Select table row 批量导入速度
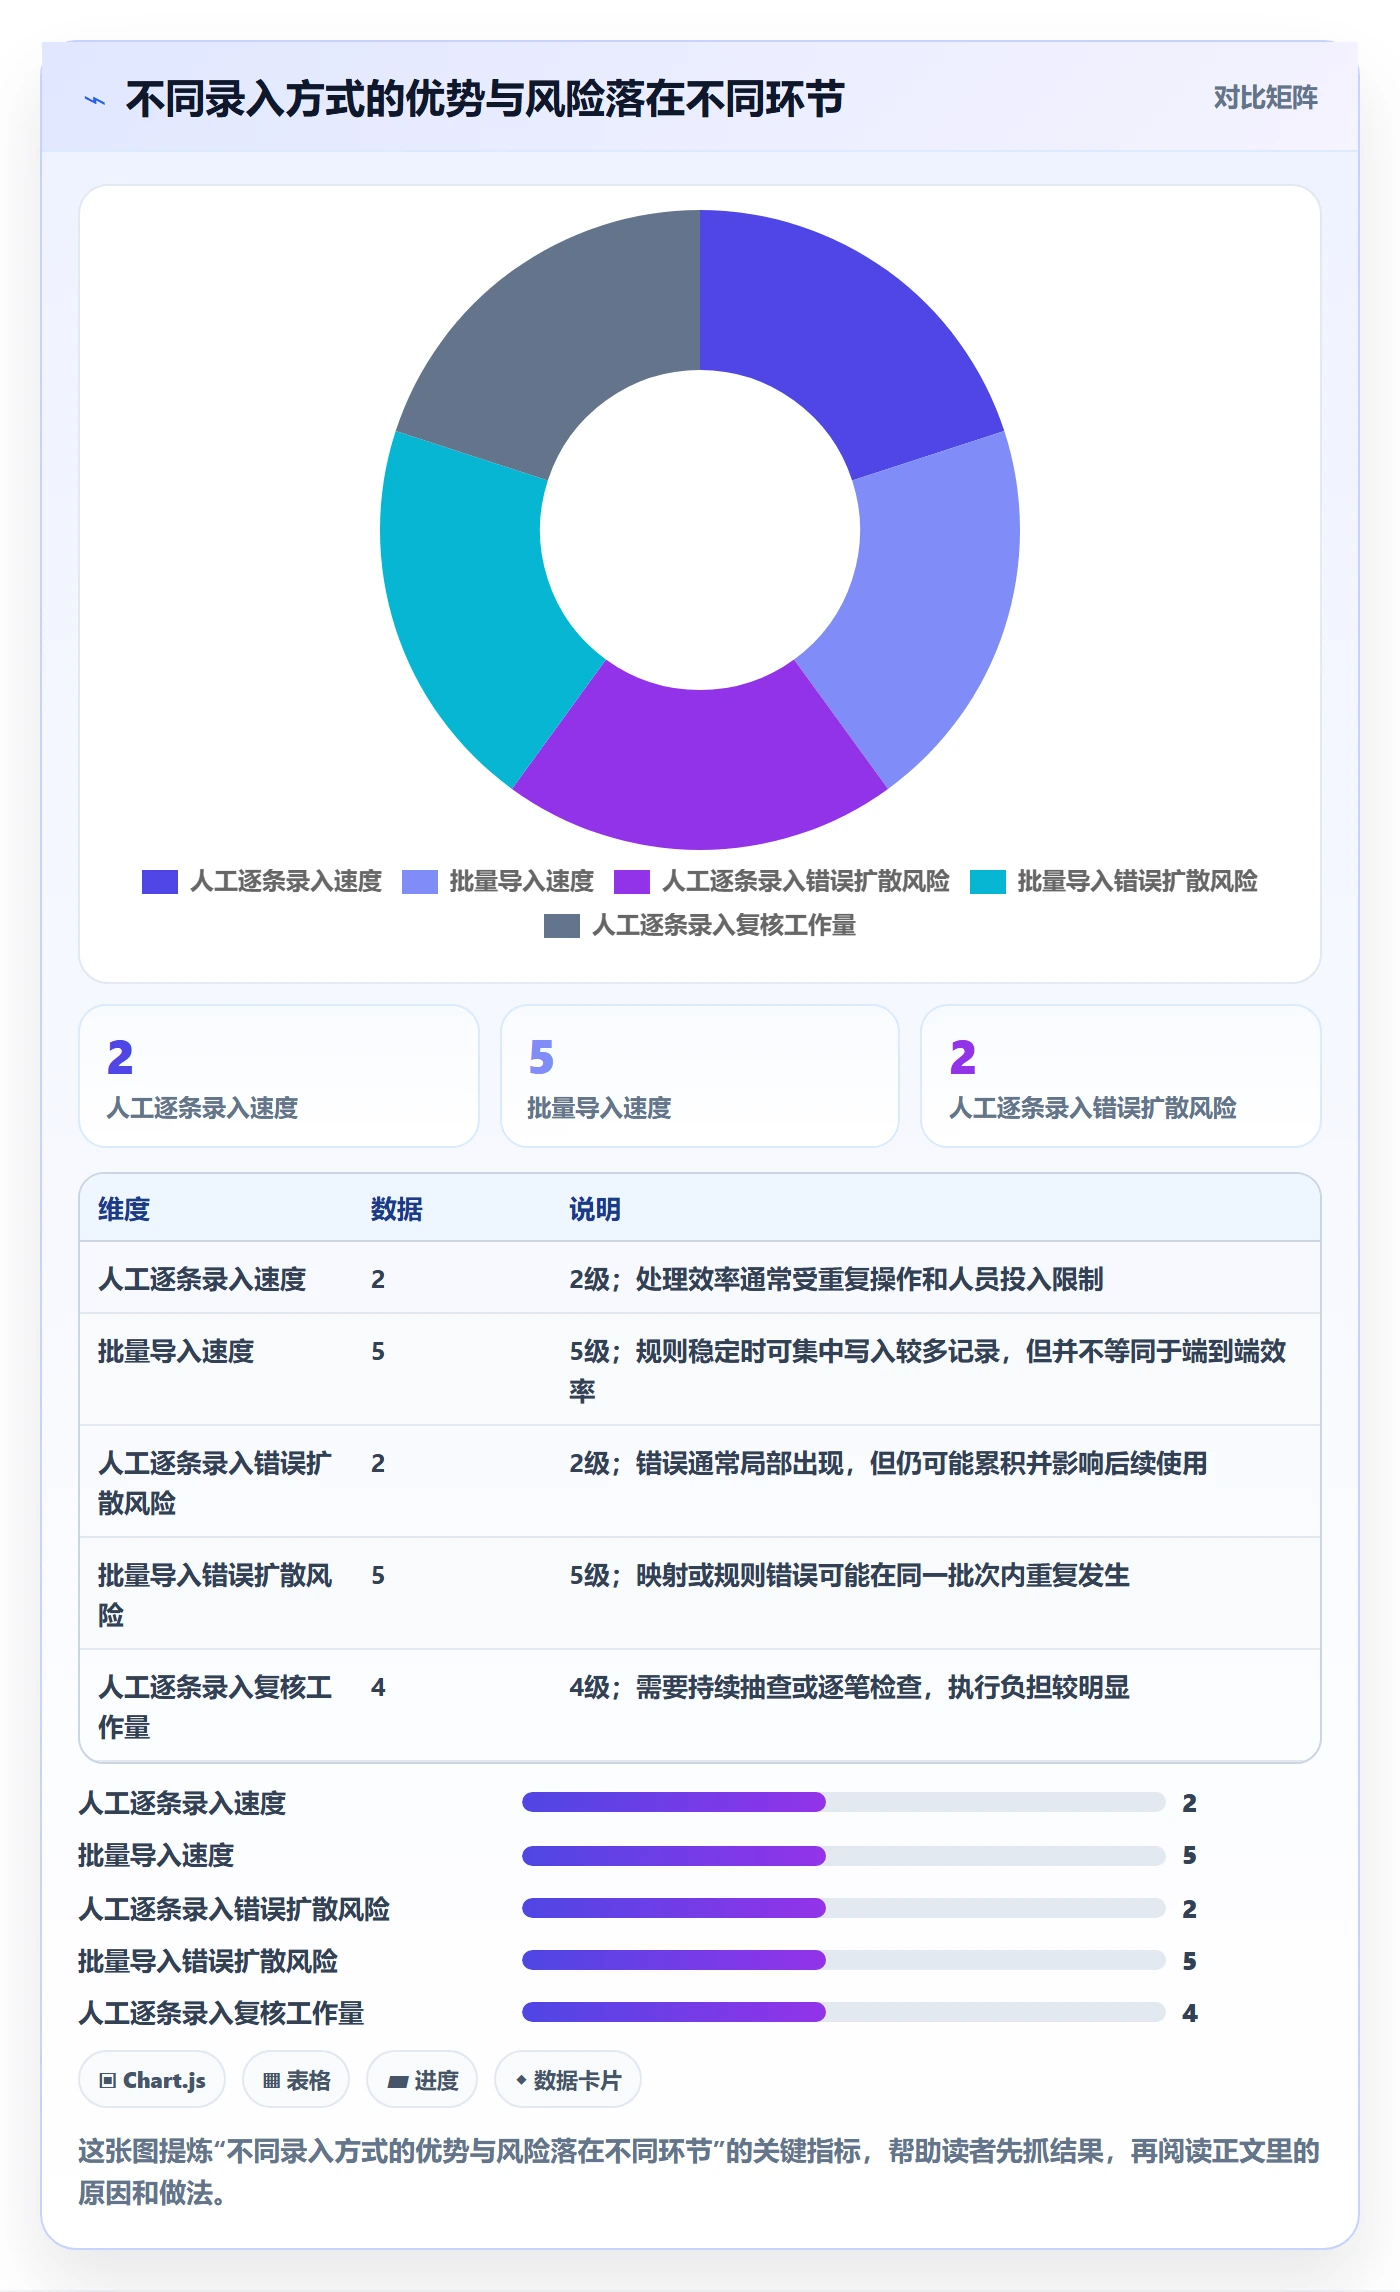The image size is (1400, 2292). tap(700, 1370)
